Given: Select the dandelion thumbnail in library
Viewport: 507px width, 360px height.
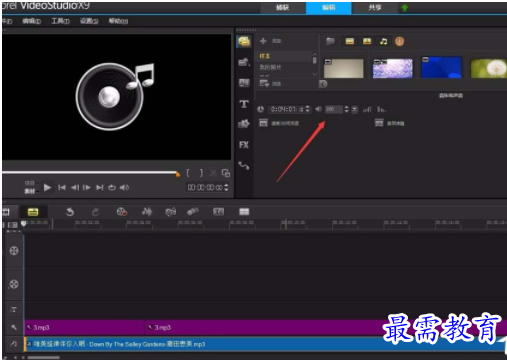Looking at the screenshot, I should coord(488,68).
